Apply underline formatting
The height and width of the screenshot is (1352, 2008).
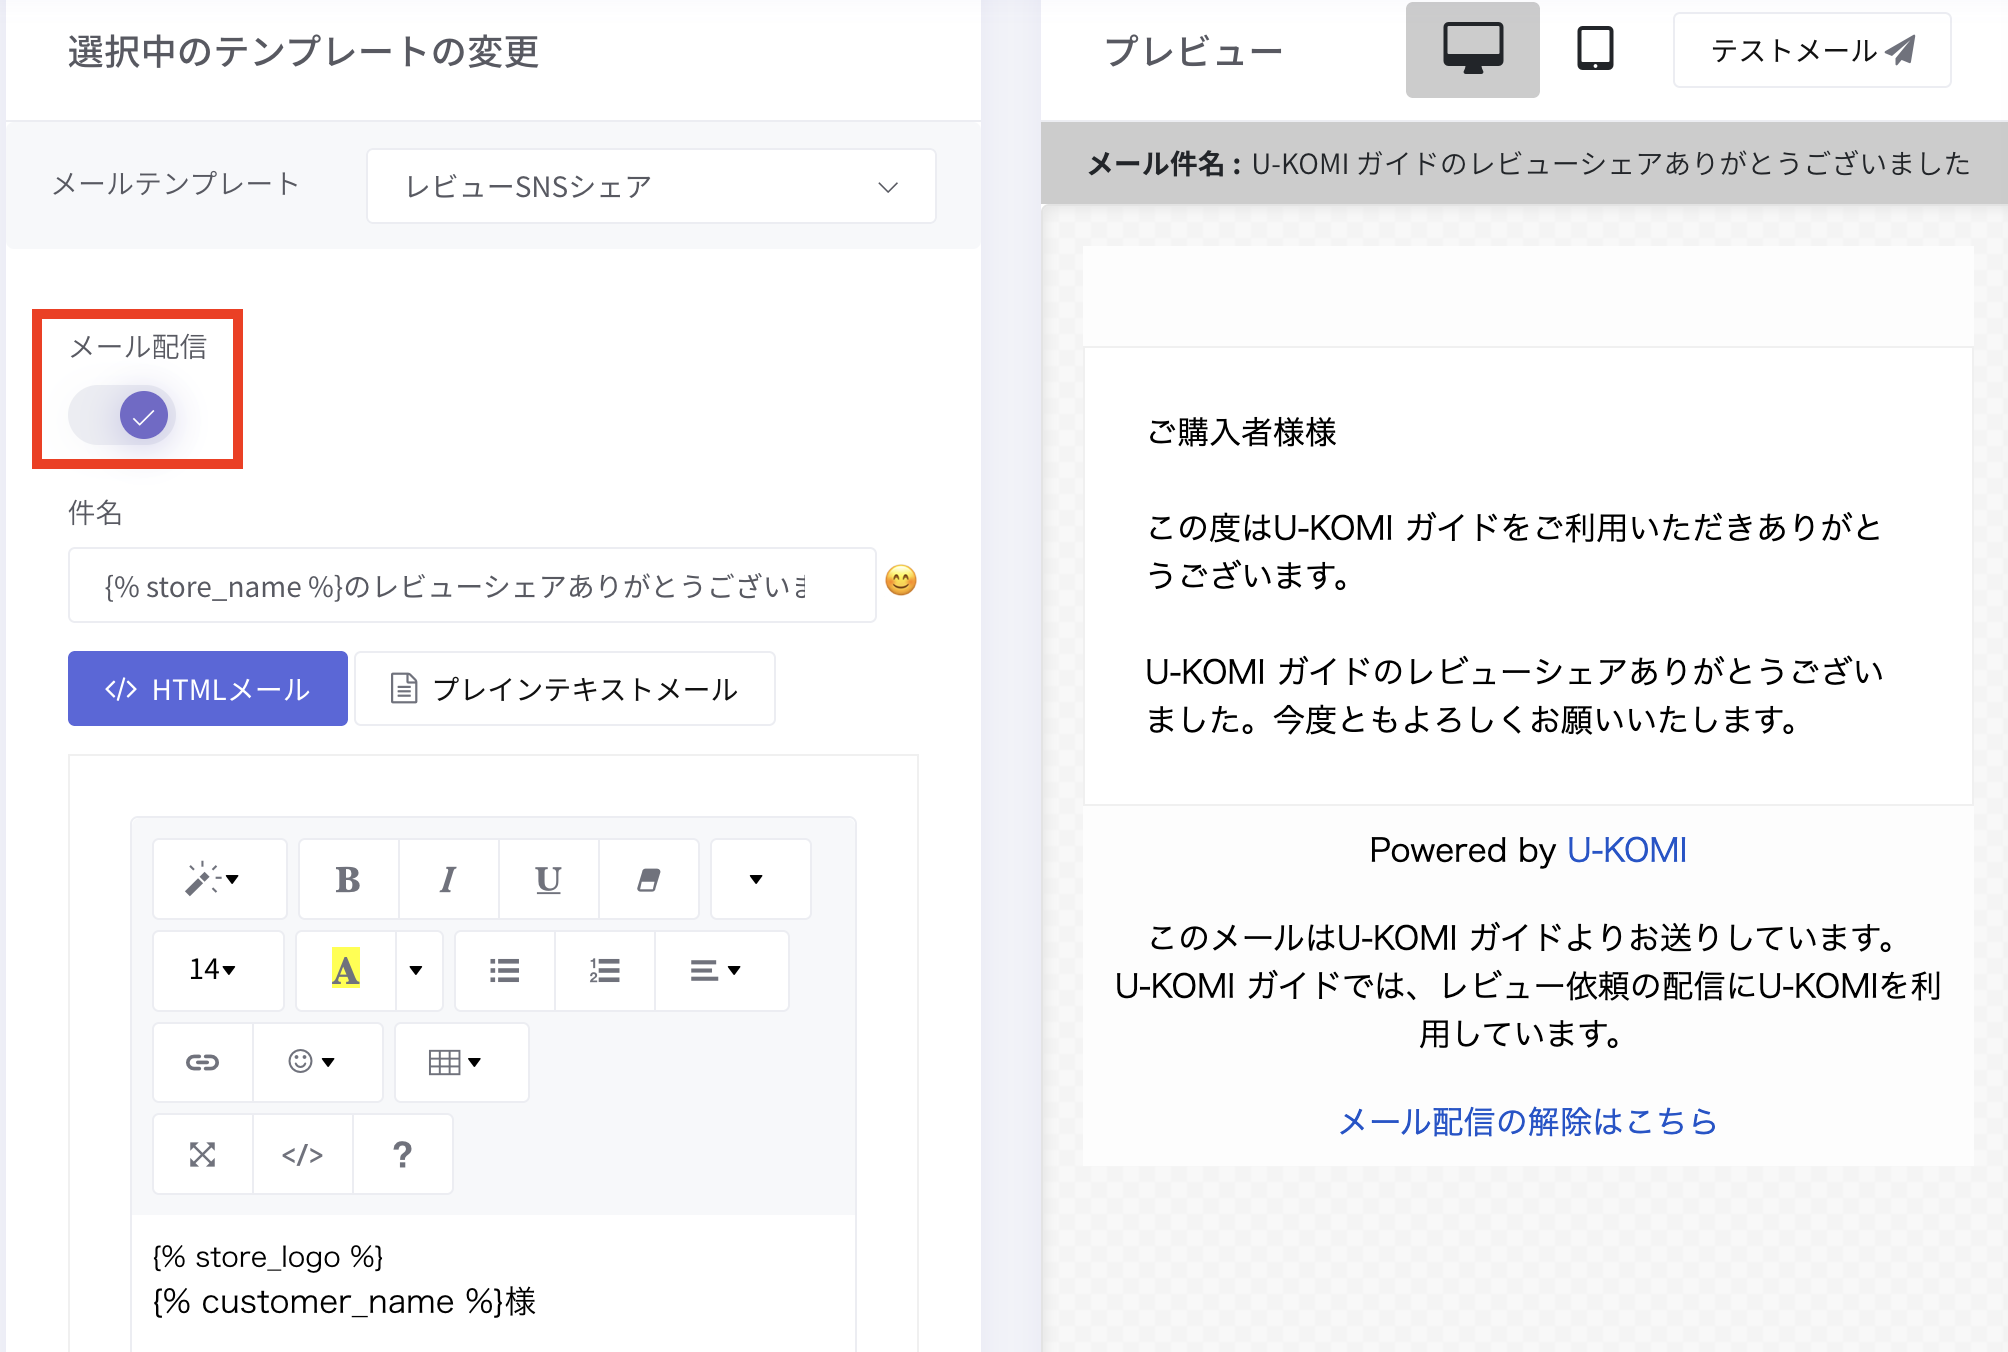click(x=548, y=880)
